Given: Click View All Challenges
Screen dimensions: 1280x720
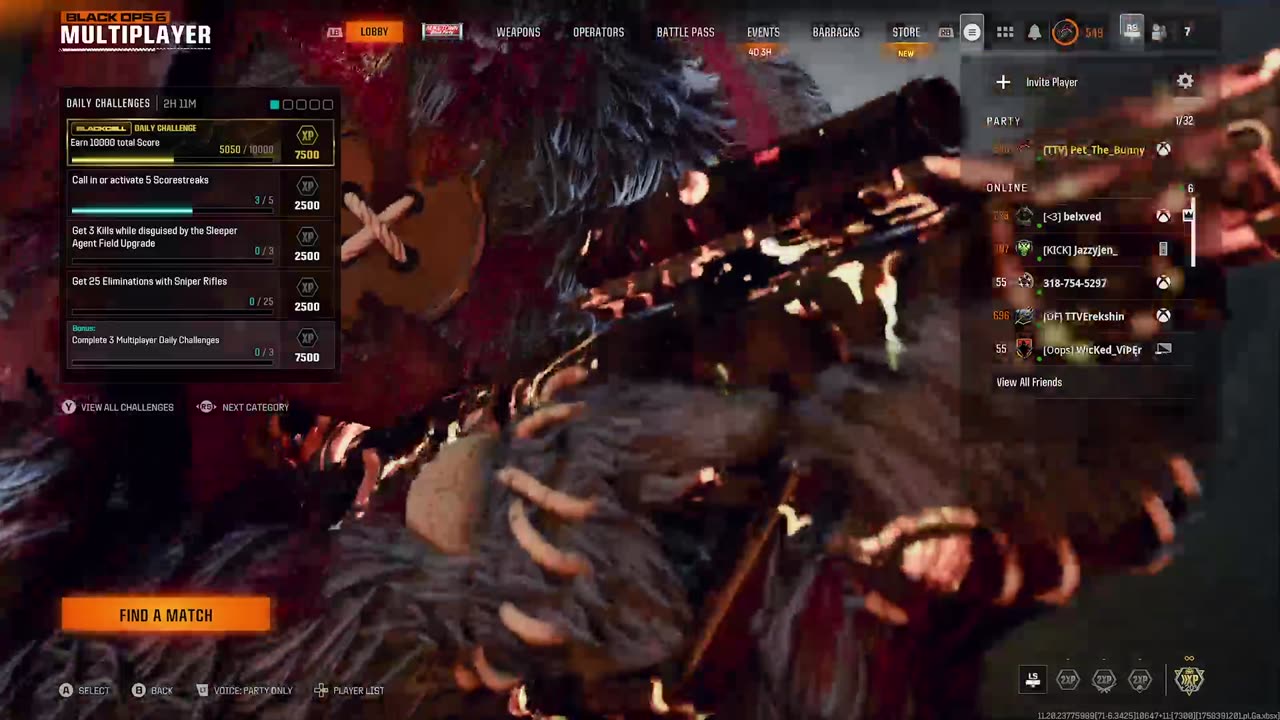Looking at the screenshot, I should (x=117, y=407).
